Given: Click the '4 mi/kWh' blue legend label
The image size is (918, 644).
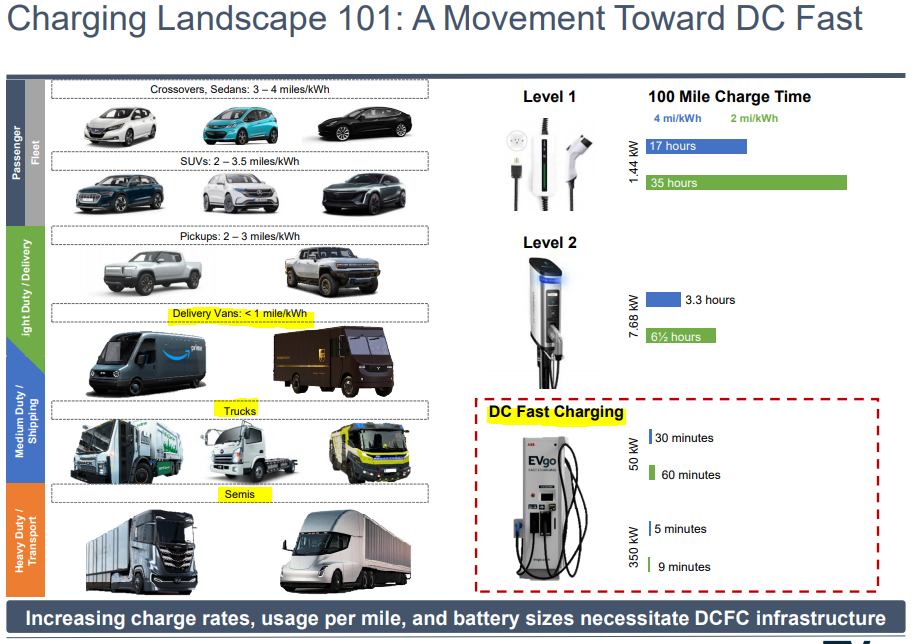Looking at the screenshot, I should tap(677, 118).
